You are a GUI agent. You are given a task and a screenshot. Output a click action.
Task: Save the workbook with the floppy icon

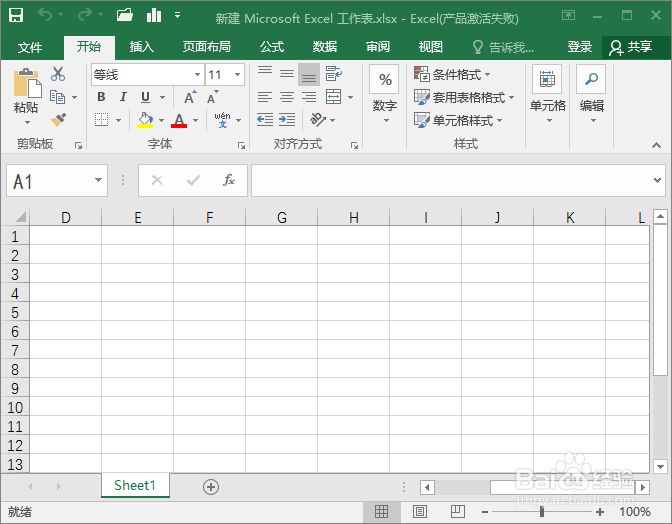coord(16,15)
